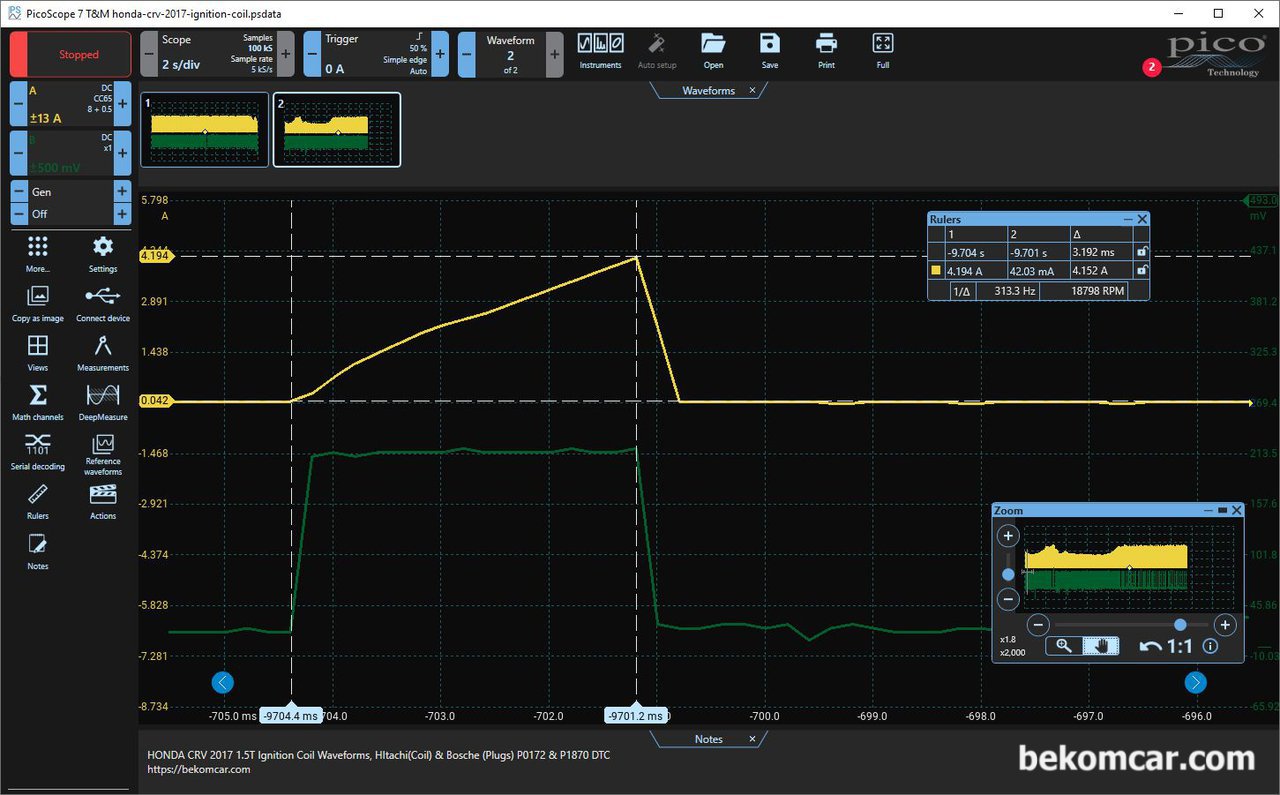
Task: Open the Actions clapperboard tool
Action: [x=102, y=502]
